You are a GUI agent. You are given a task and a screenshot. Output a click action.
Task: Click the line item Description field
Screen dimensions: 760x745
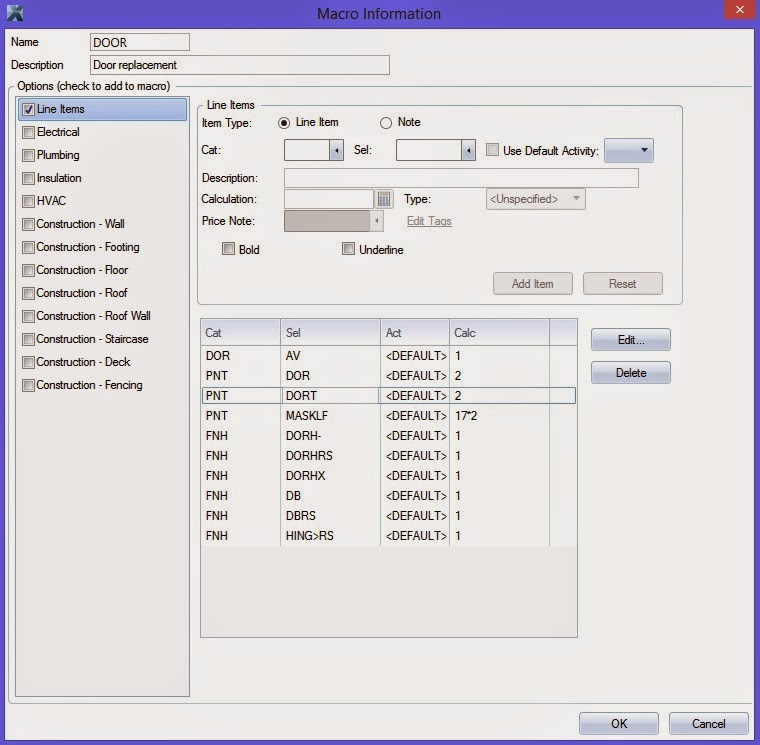pos(461,178)
